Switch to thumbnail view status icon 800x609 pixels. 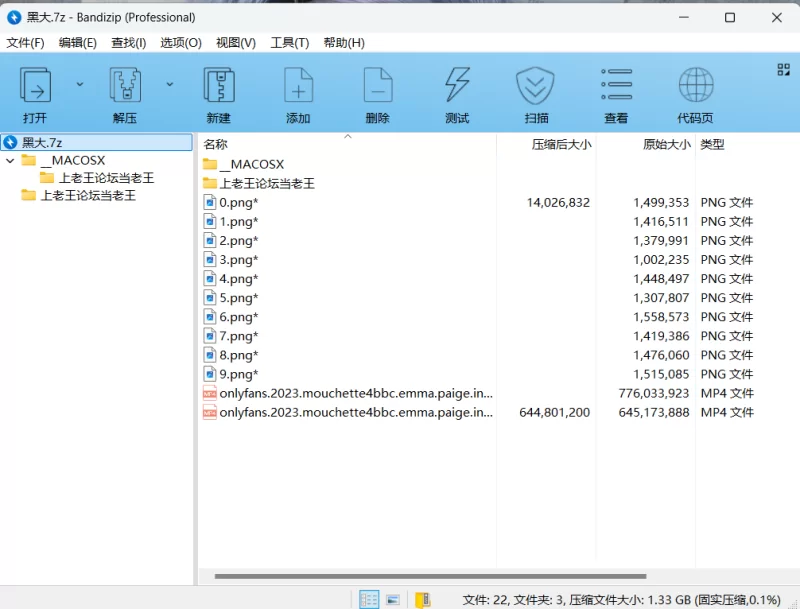click(393, 599)
